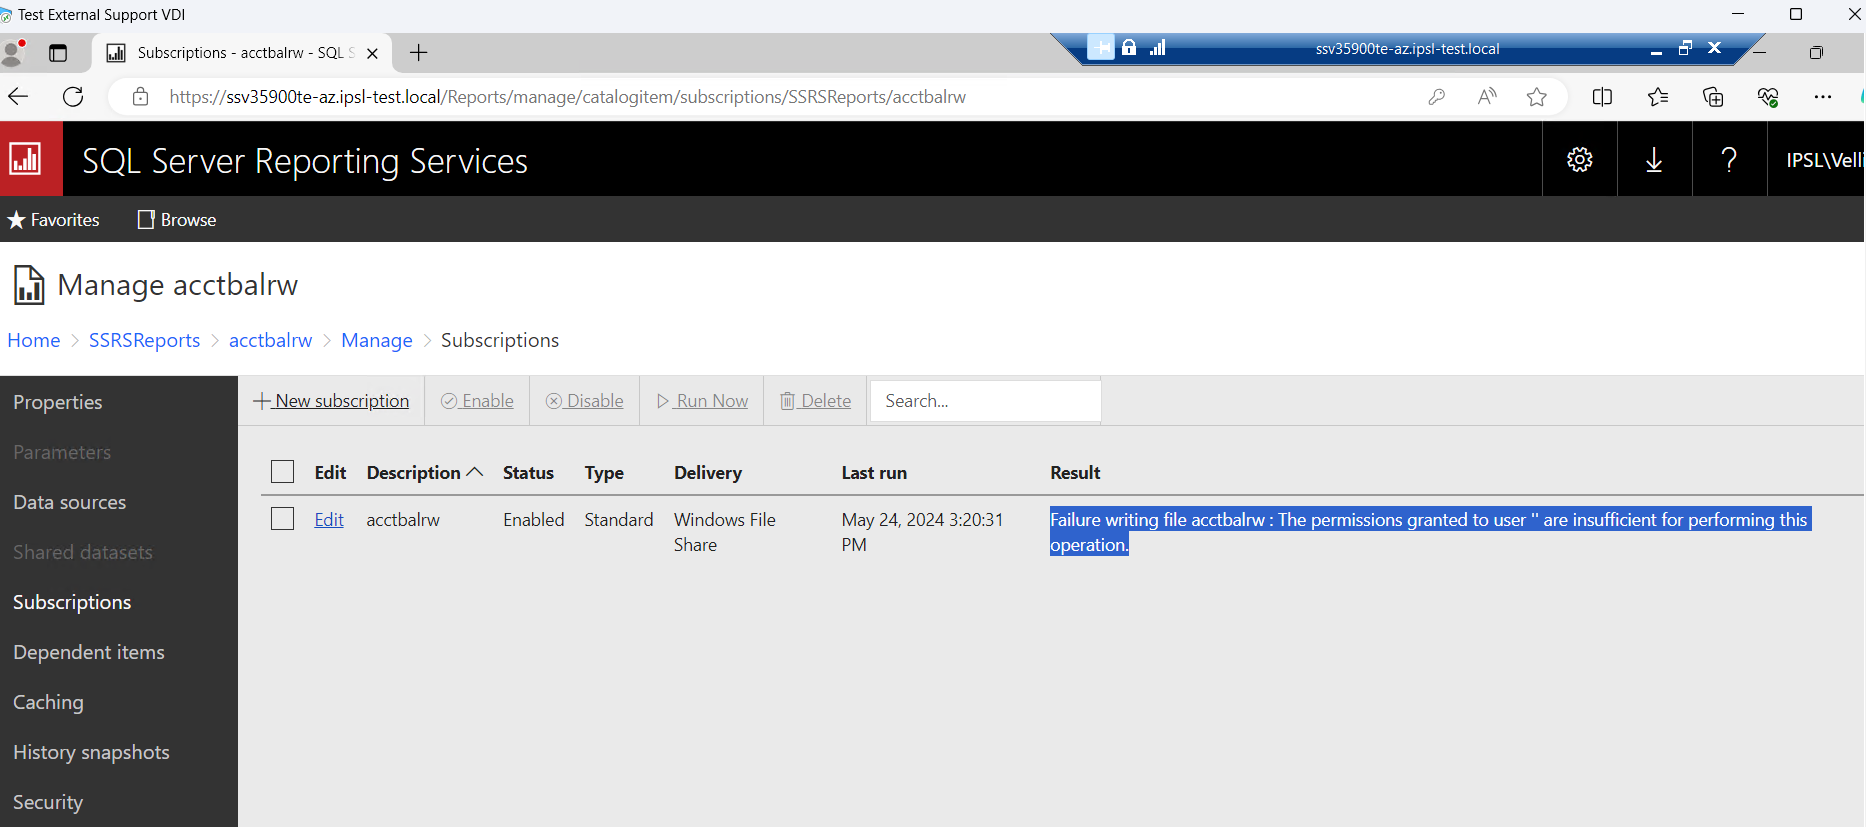Tick the select-all header checkbox
1866x827 pixels.
coord(283,472)
